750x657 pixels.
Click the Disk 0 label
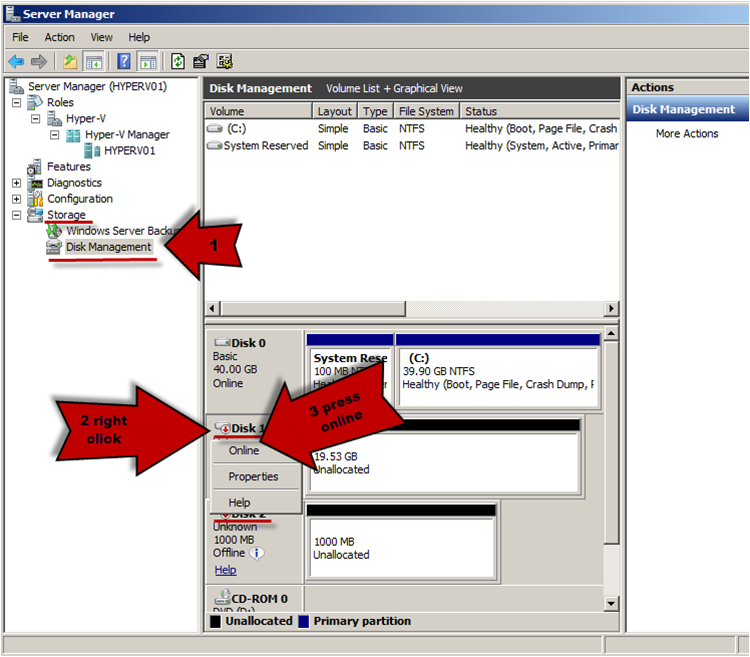click(x=248, y=343)
